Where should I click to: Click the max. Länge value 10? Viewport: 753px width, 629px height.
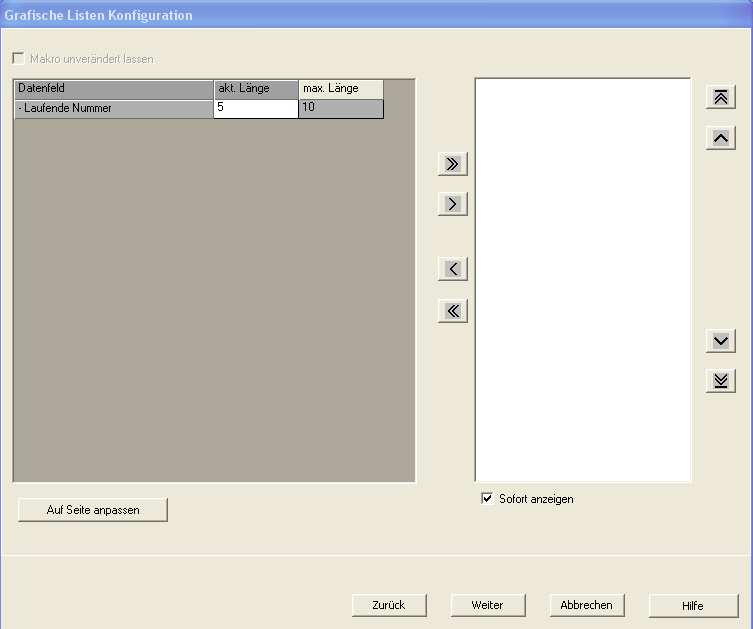point(341,109)
